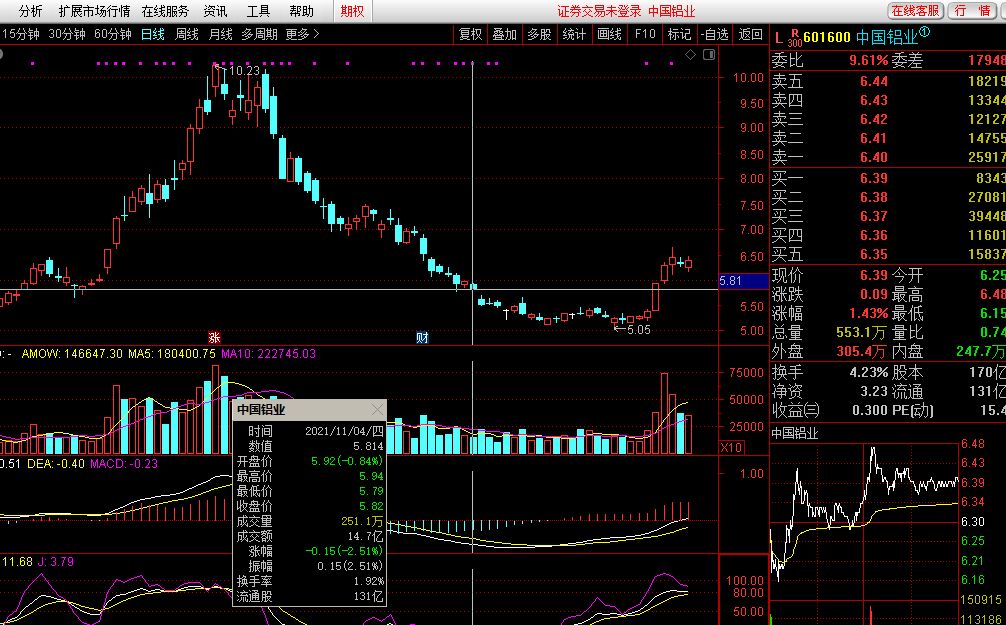Screen dimensions: 1006x625
Task: Click the 买一 row price 6.39
Action: point(874,178)
